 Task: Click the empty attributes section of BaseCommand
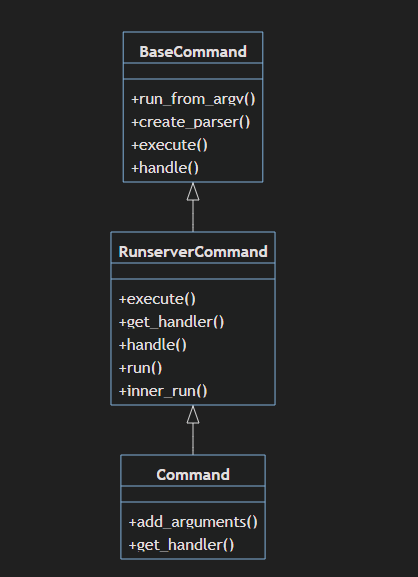193,71
